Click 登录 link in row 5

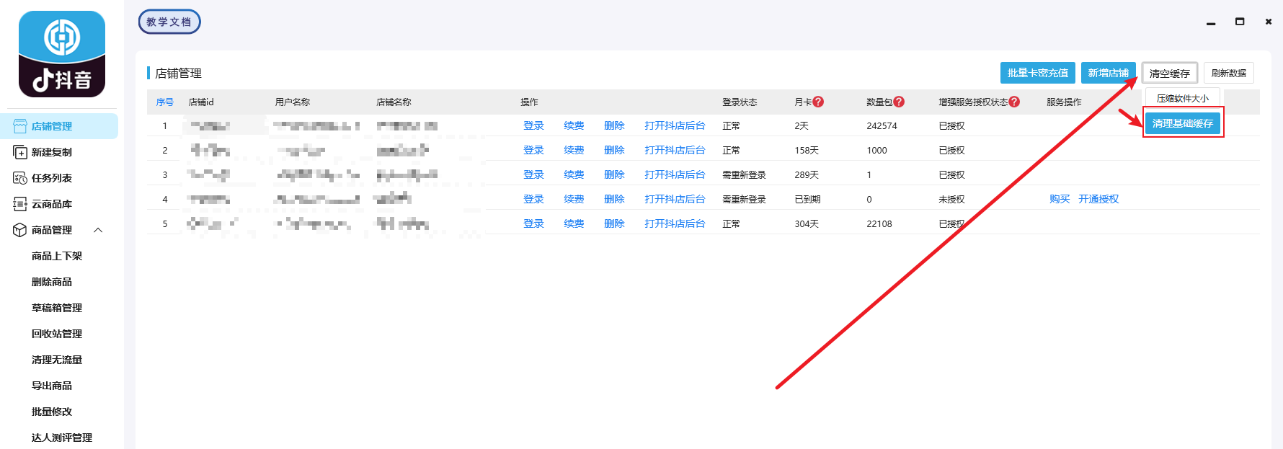(534, 224)
